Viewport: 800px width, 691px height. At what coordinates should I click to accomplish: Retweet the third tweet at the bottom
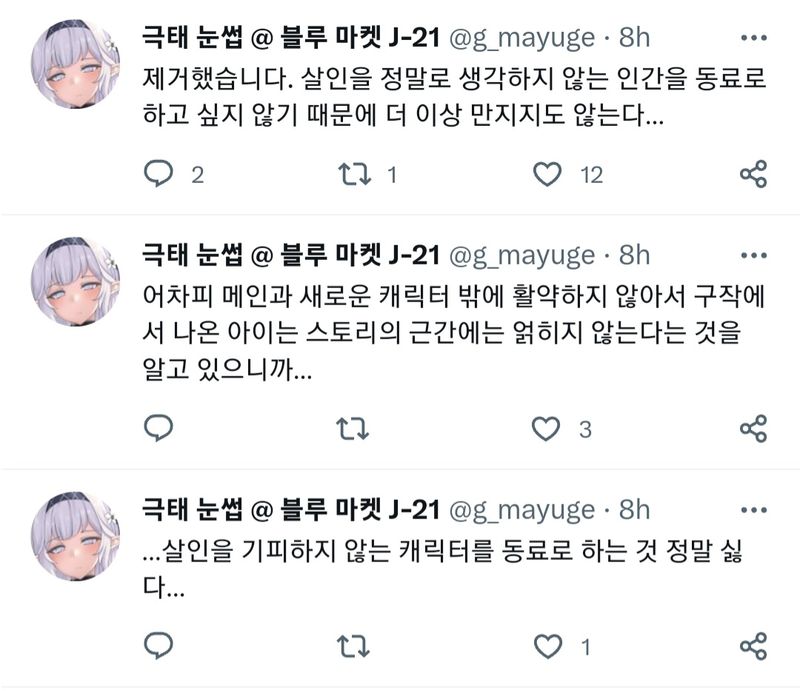pyautogui.click(x=353, y=646)
